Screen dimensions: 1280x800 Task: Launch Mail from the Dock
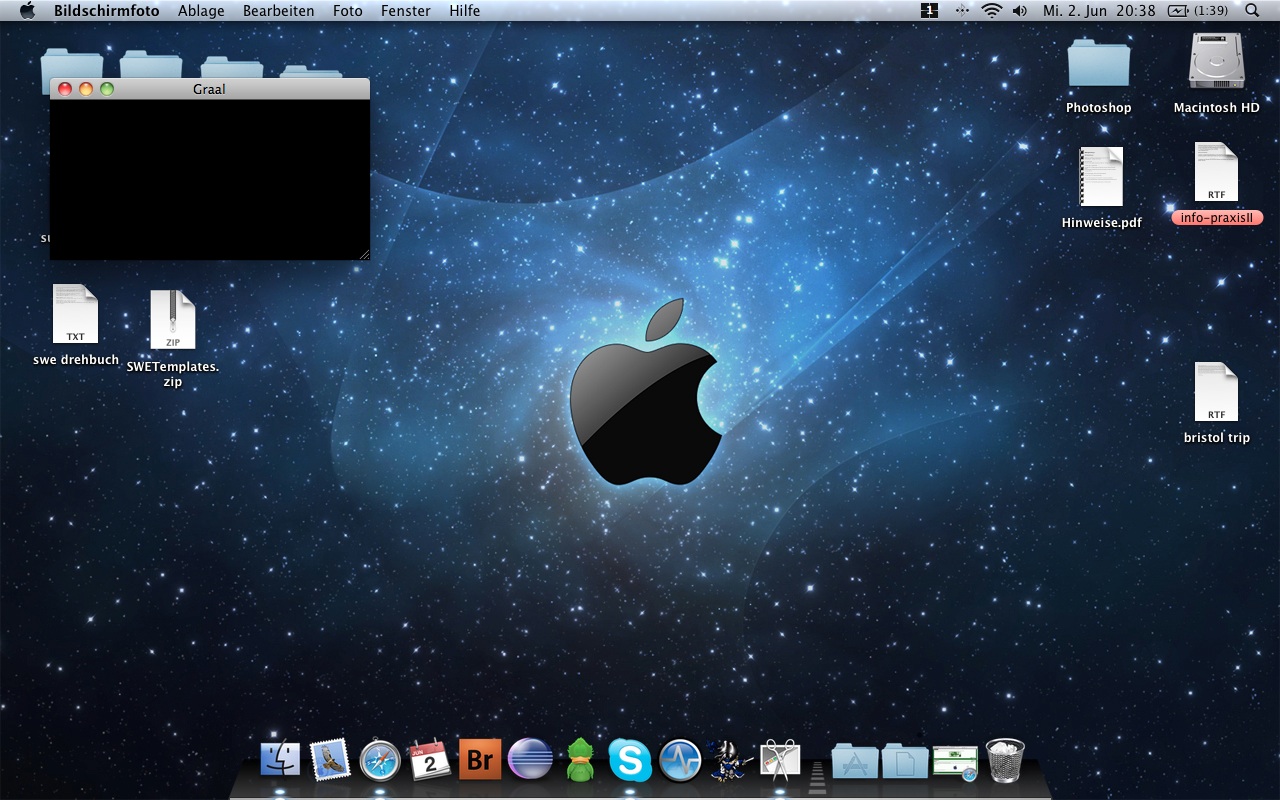click(329, 761)
